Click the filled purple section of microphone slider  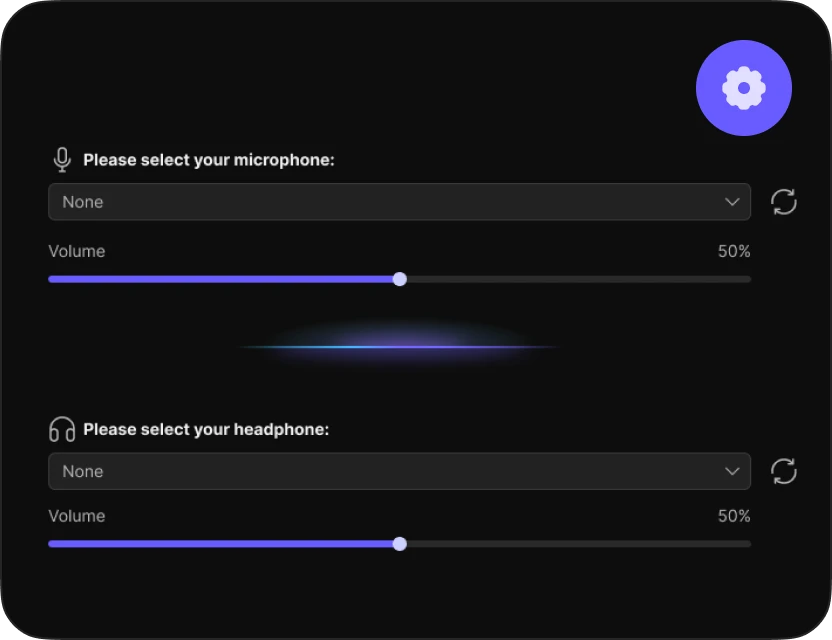(220, 279)
